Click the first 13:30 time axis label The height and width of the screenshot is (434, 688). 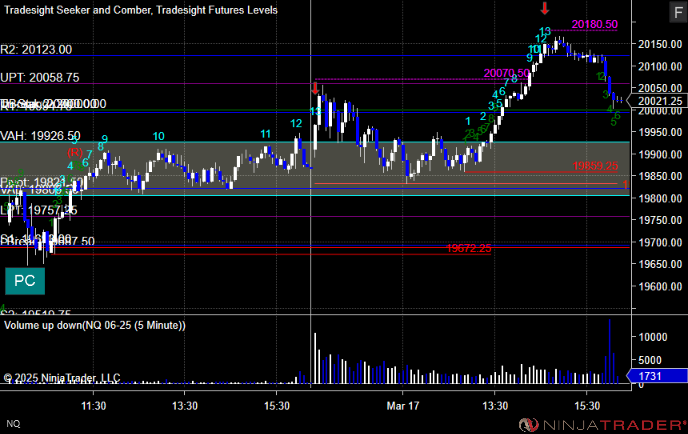coord(185,406)
